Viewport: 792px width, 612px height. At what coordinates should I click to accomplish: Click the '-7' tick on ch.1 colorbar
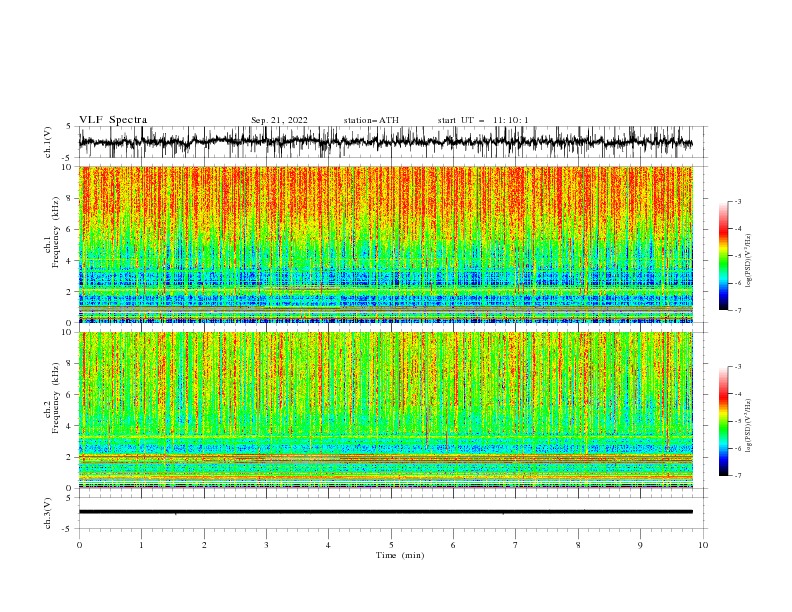[737, 310]
